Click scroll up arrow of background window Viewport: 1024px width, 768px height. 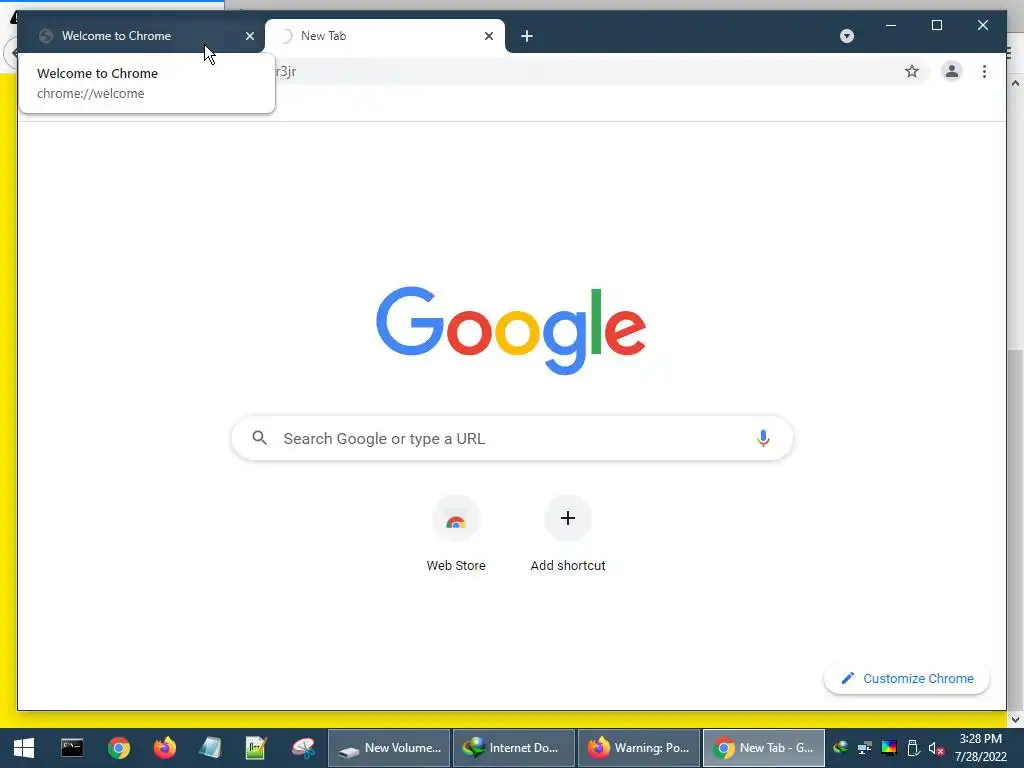[x=1015, y=84]
